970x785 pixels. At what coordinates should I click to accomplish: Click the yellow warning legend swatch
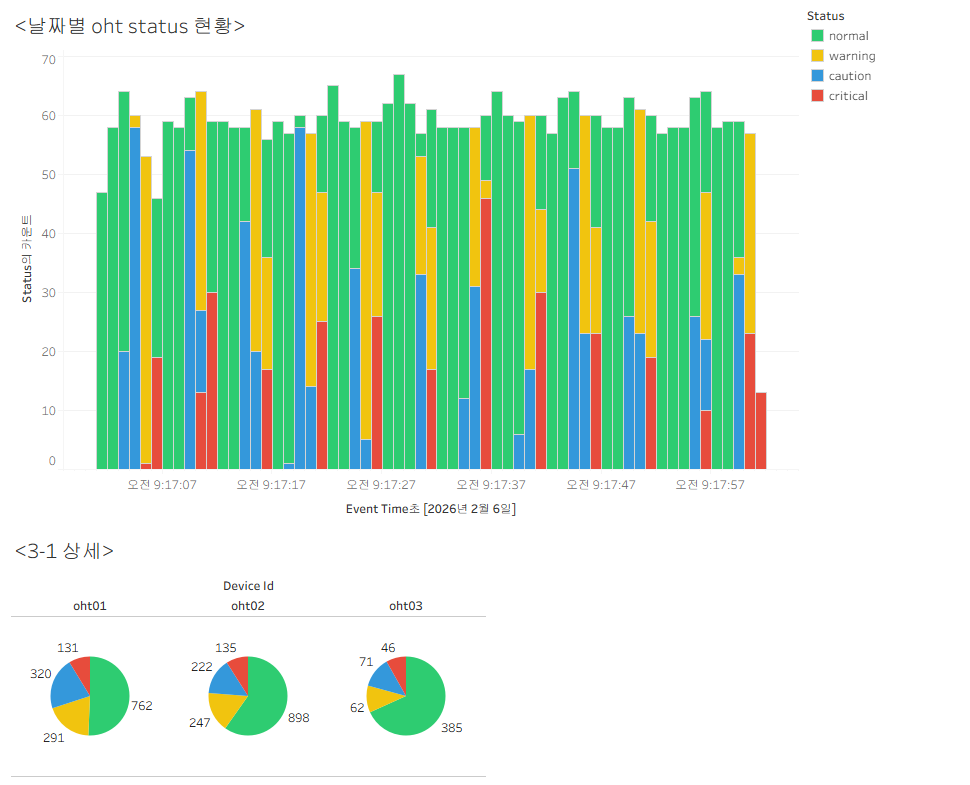pos(817,56)
